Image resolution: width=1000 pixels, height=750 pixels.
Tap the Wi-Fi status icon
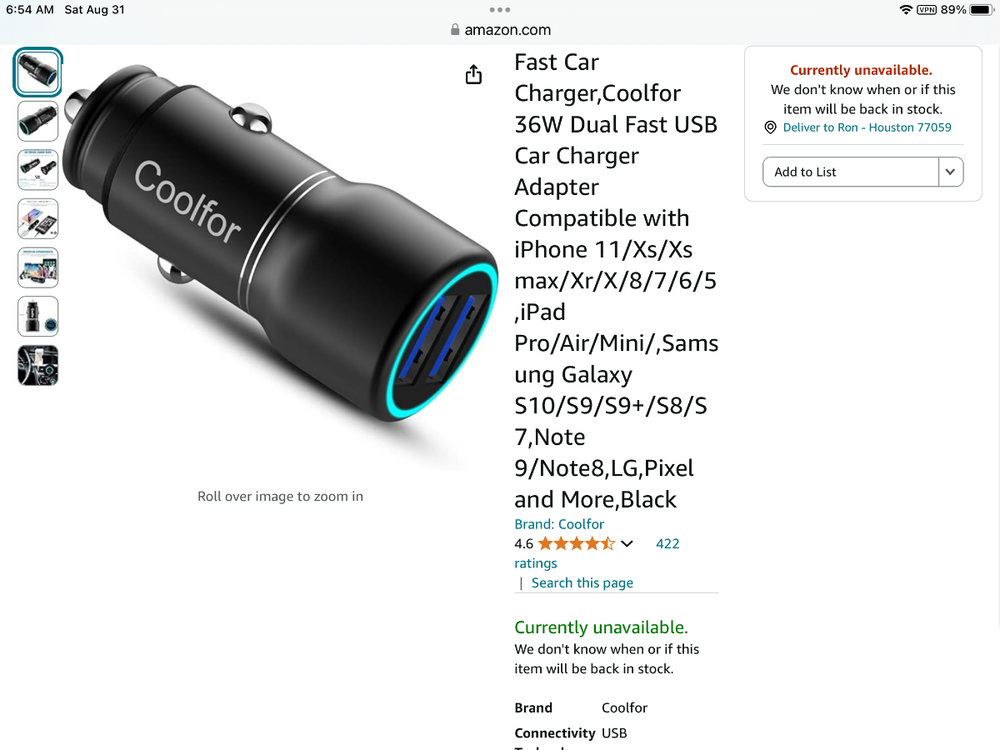906,9
